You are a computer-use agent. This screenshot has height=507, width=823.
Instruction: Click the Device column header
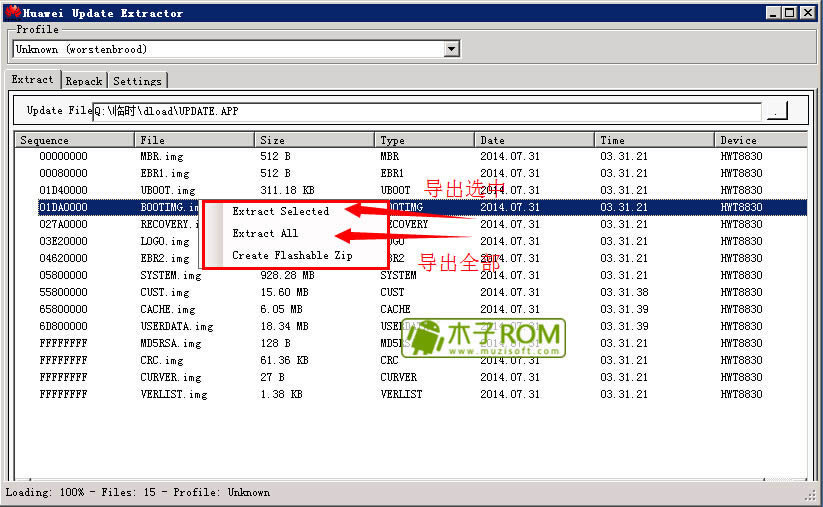coord(760,140)
